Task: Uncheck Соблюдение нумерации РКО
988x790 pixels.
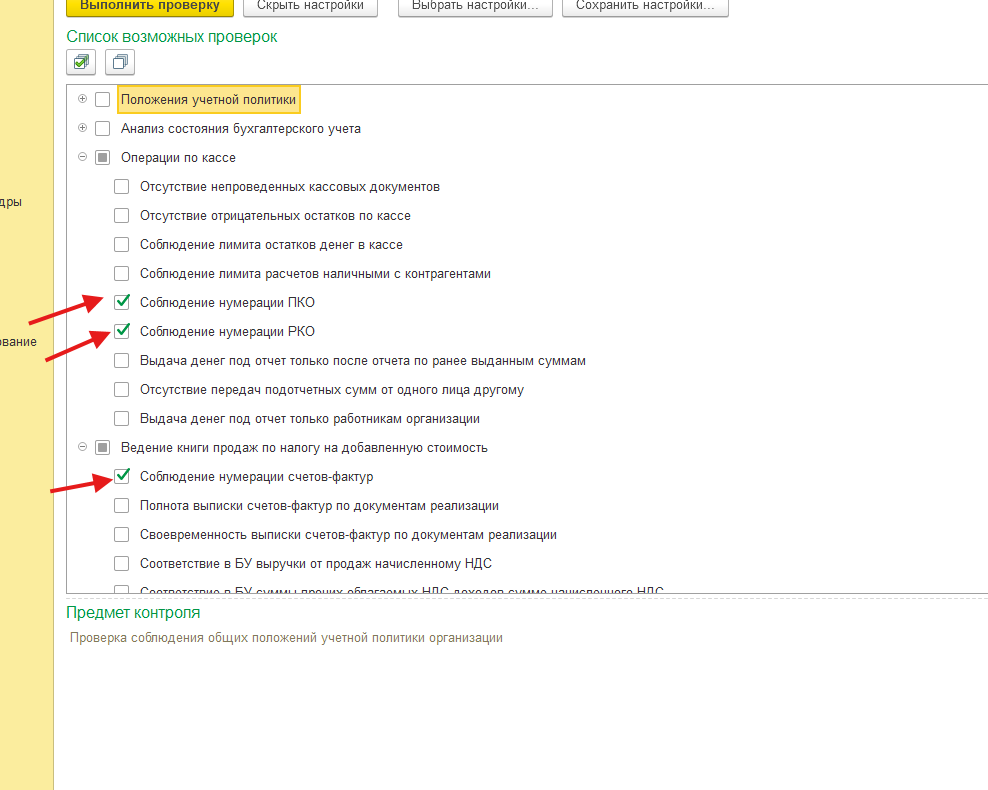Action: coord(122,331)
